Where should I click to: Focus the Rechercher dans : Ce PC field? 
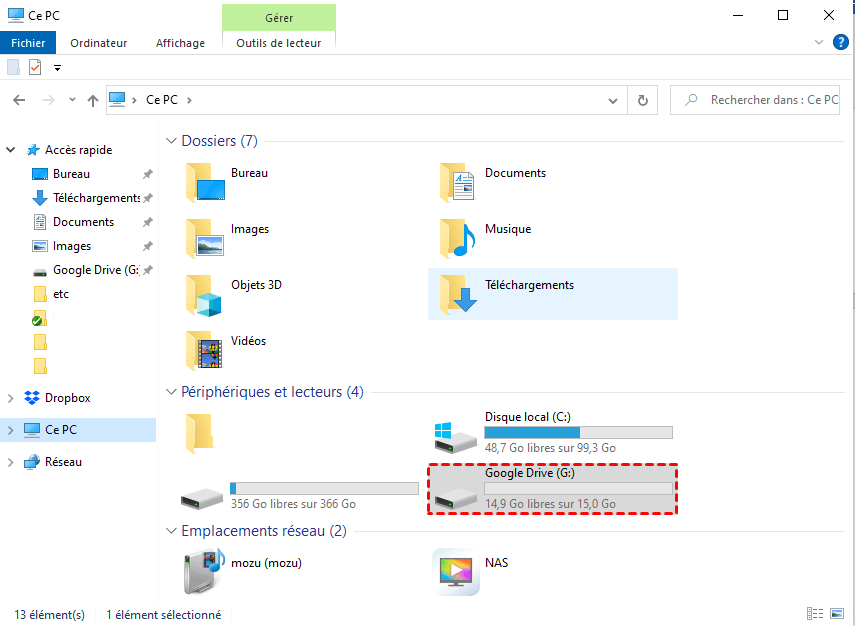(755, 100)
